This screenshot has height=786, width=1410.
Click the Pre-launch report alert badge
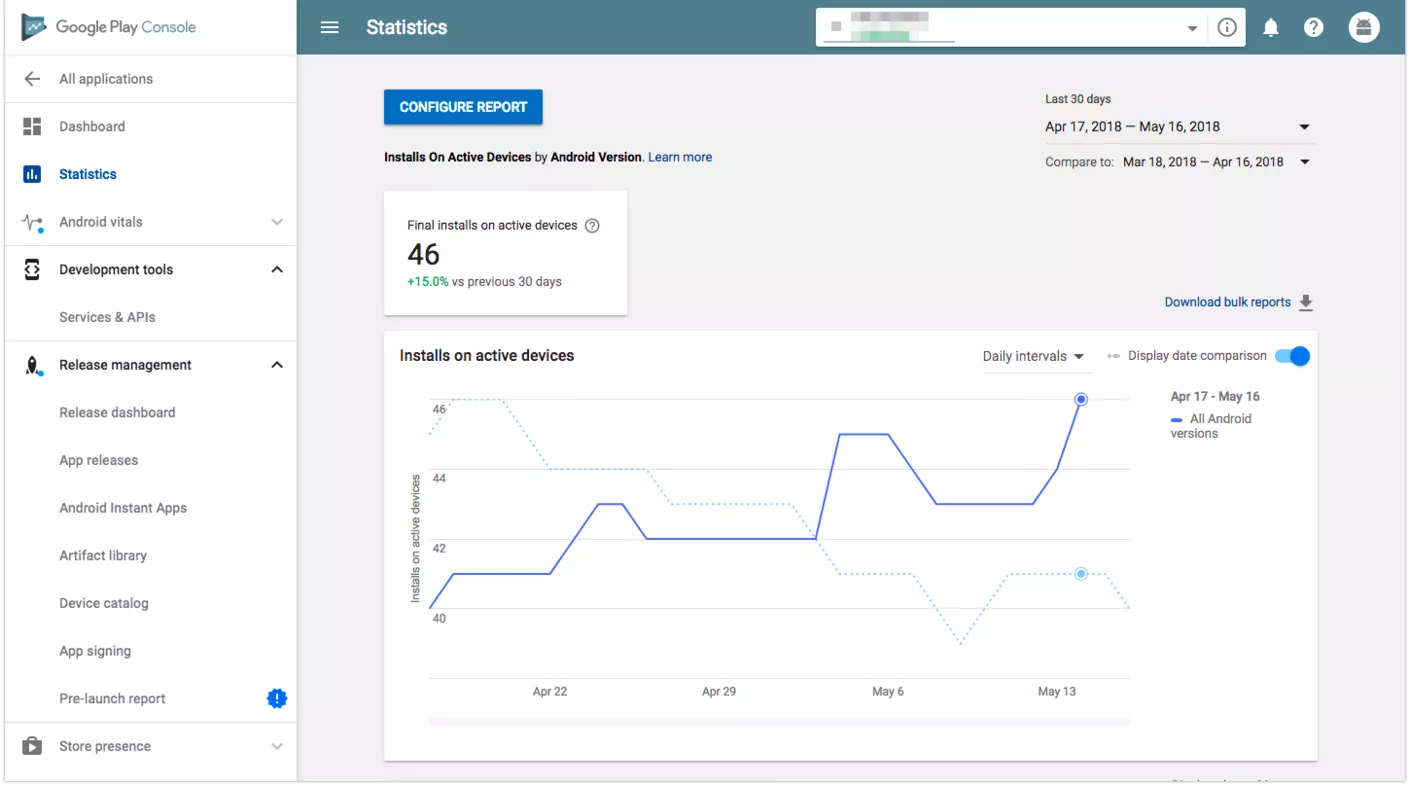click(277, 699)
